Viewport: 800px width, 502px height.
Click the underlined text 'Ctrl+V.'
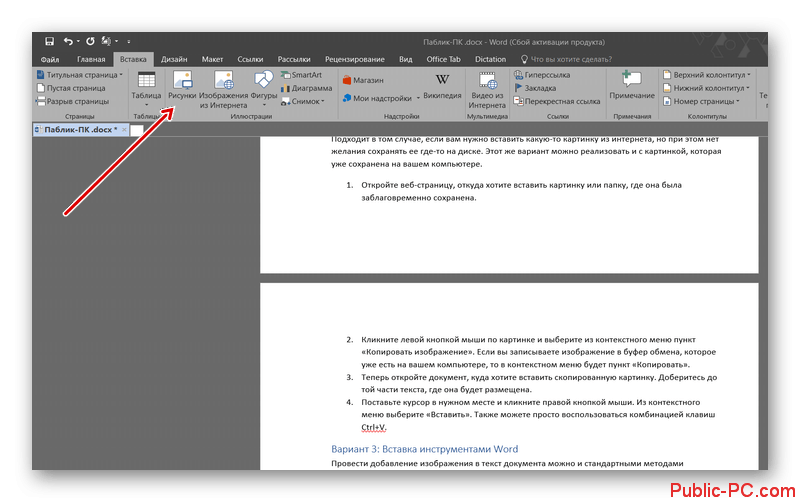point(374,428)
